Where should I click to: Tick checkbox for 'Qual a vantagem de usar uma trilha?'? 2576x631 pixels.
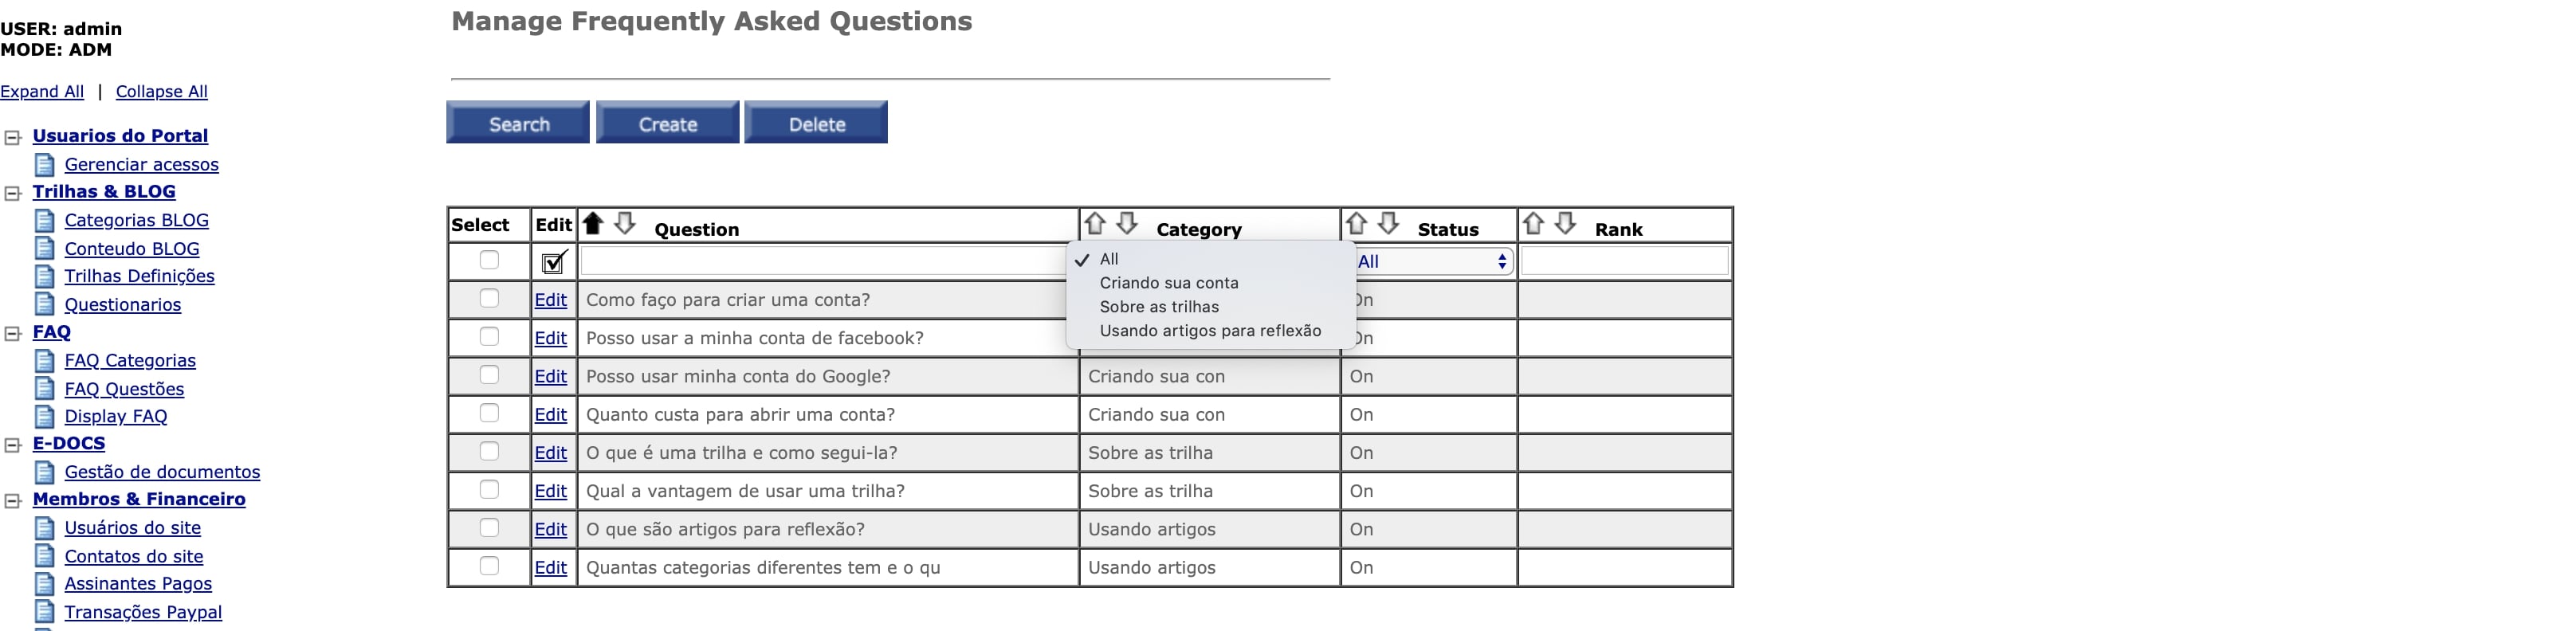pos(489,490)
